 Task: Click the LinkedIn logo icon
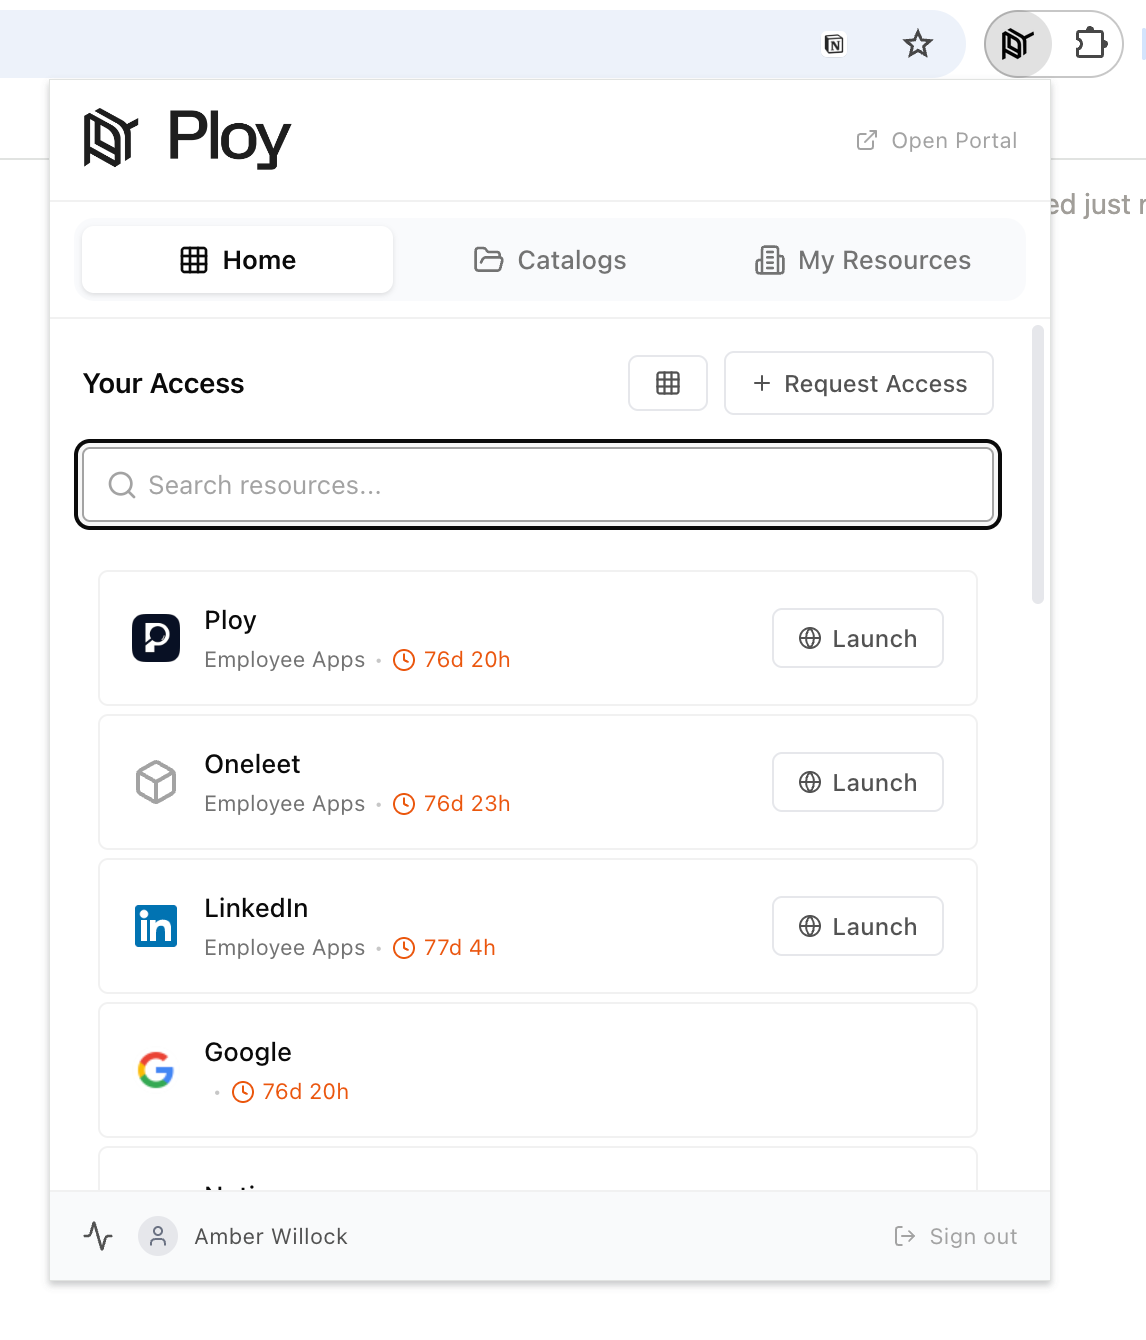(156, 926)
